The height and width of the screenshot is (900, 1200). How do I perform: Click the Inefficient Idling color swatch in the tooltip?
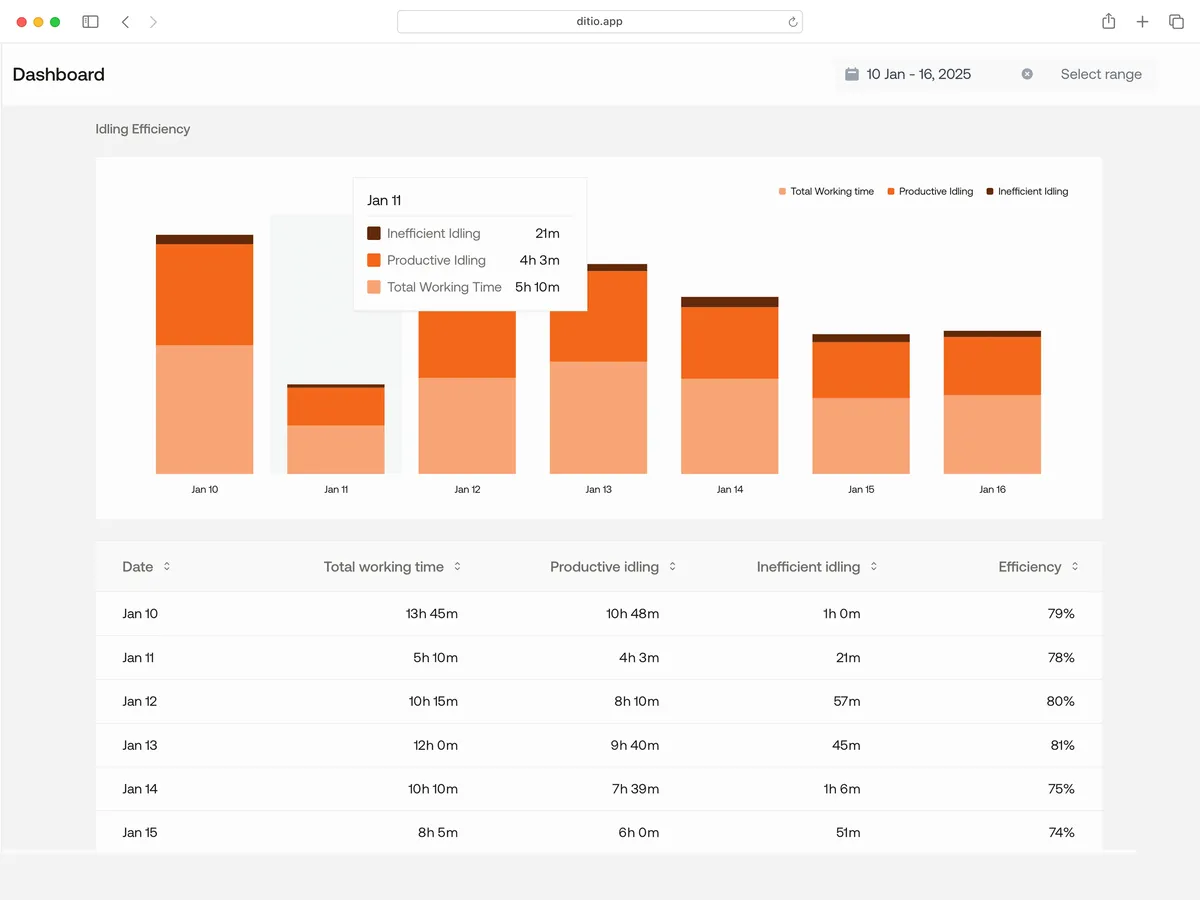(x=373, y=233)
